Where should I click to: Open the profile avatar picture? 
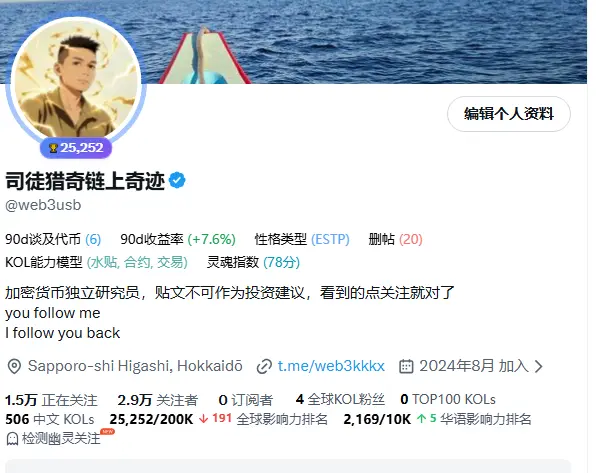[x=76, y=80]
